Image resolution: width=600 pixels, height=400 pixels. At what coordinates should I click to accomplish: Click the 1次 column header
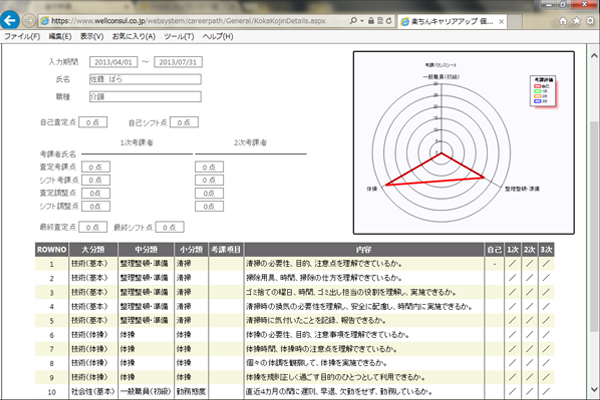point(513,250)
